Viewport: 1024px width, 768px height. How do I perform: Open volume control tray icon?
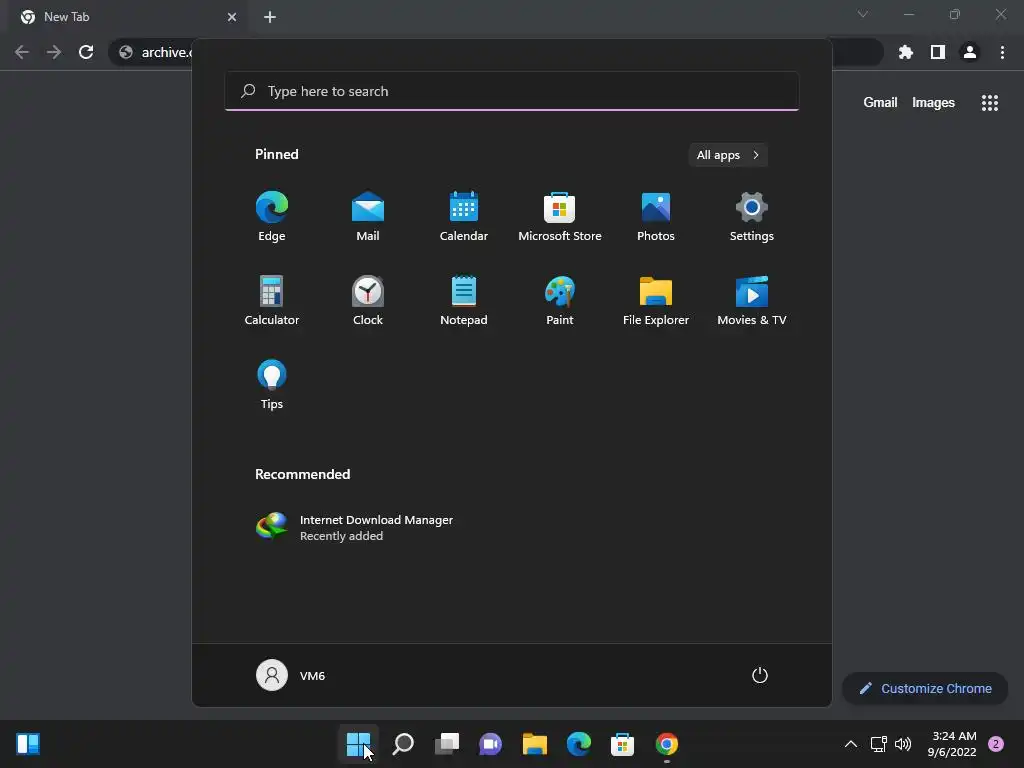(x=903, y=744)
